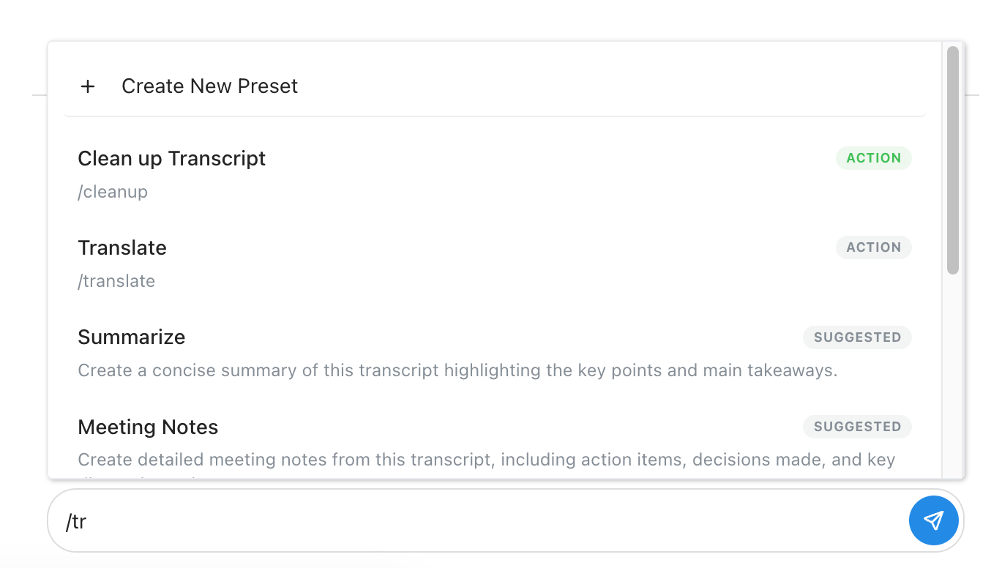Click the /cleanup command text
Image resolution: width=992 pixels, height=568 pixels.
[x=113, y=192]
